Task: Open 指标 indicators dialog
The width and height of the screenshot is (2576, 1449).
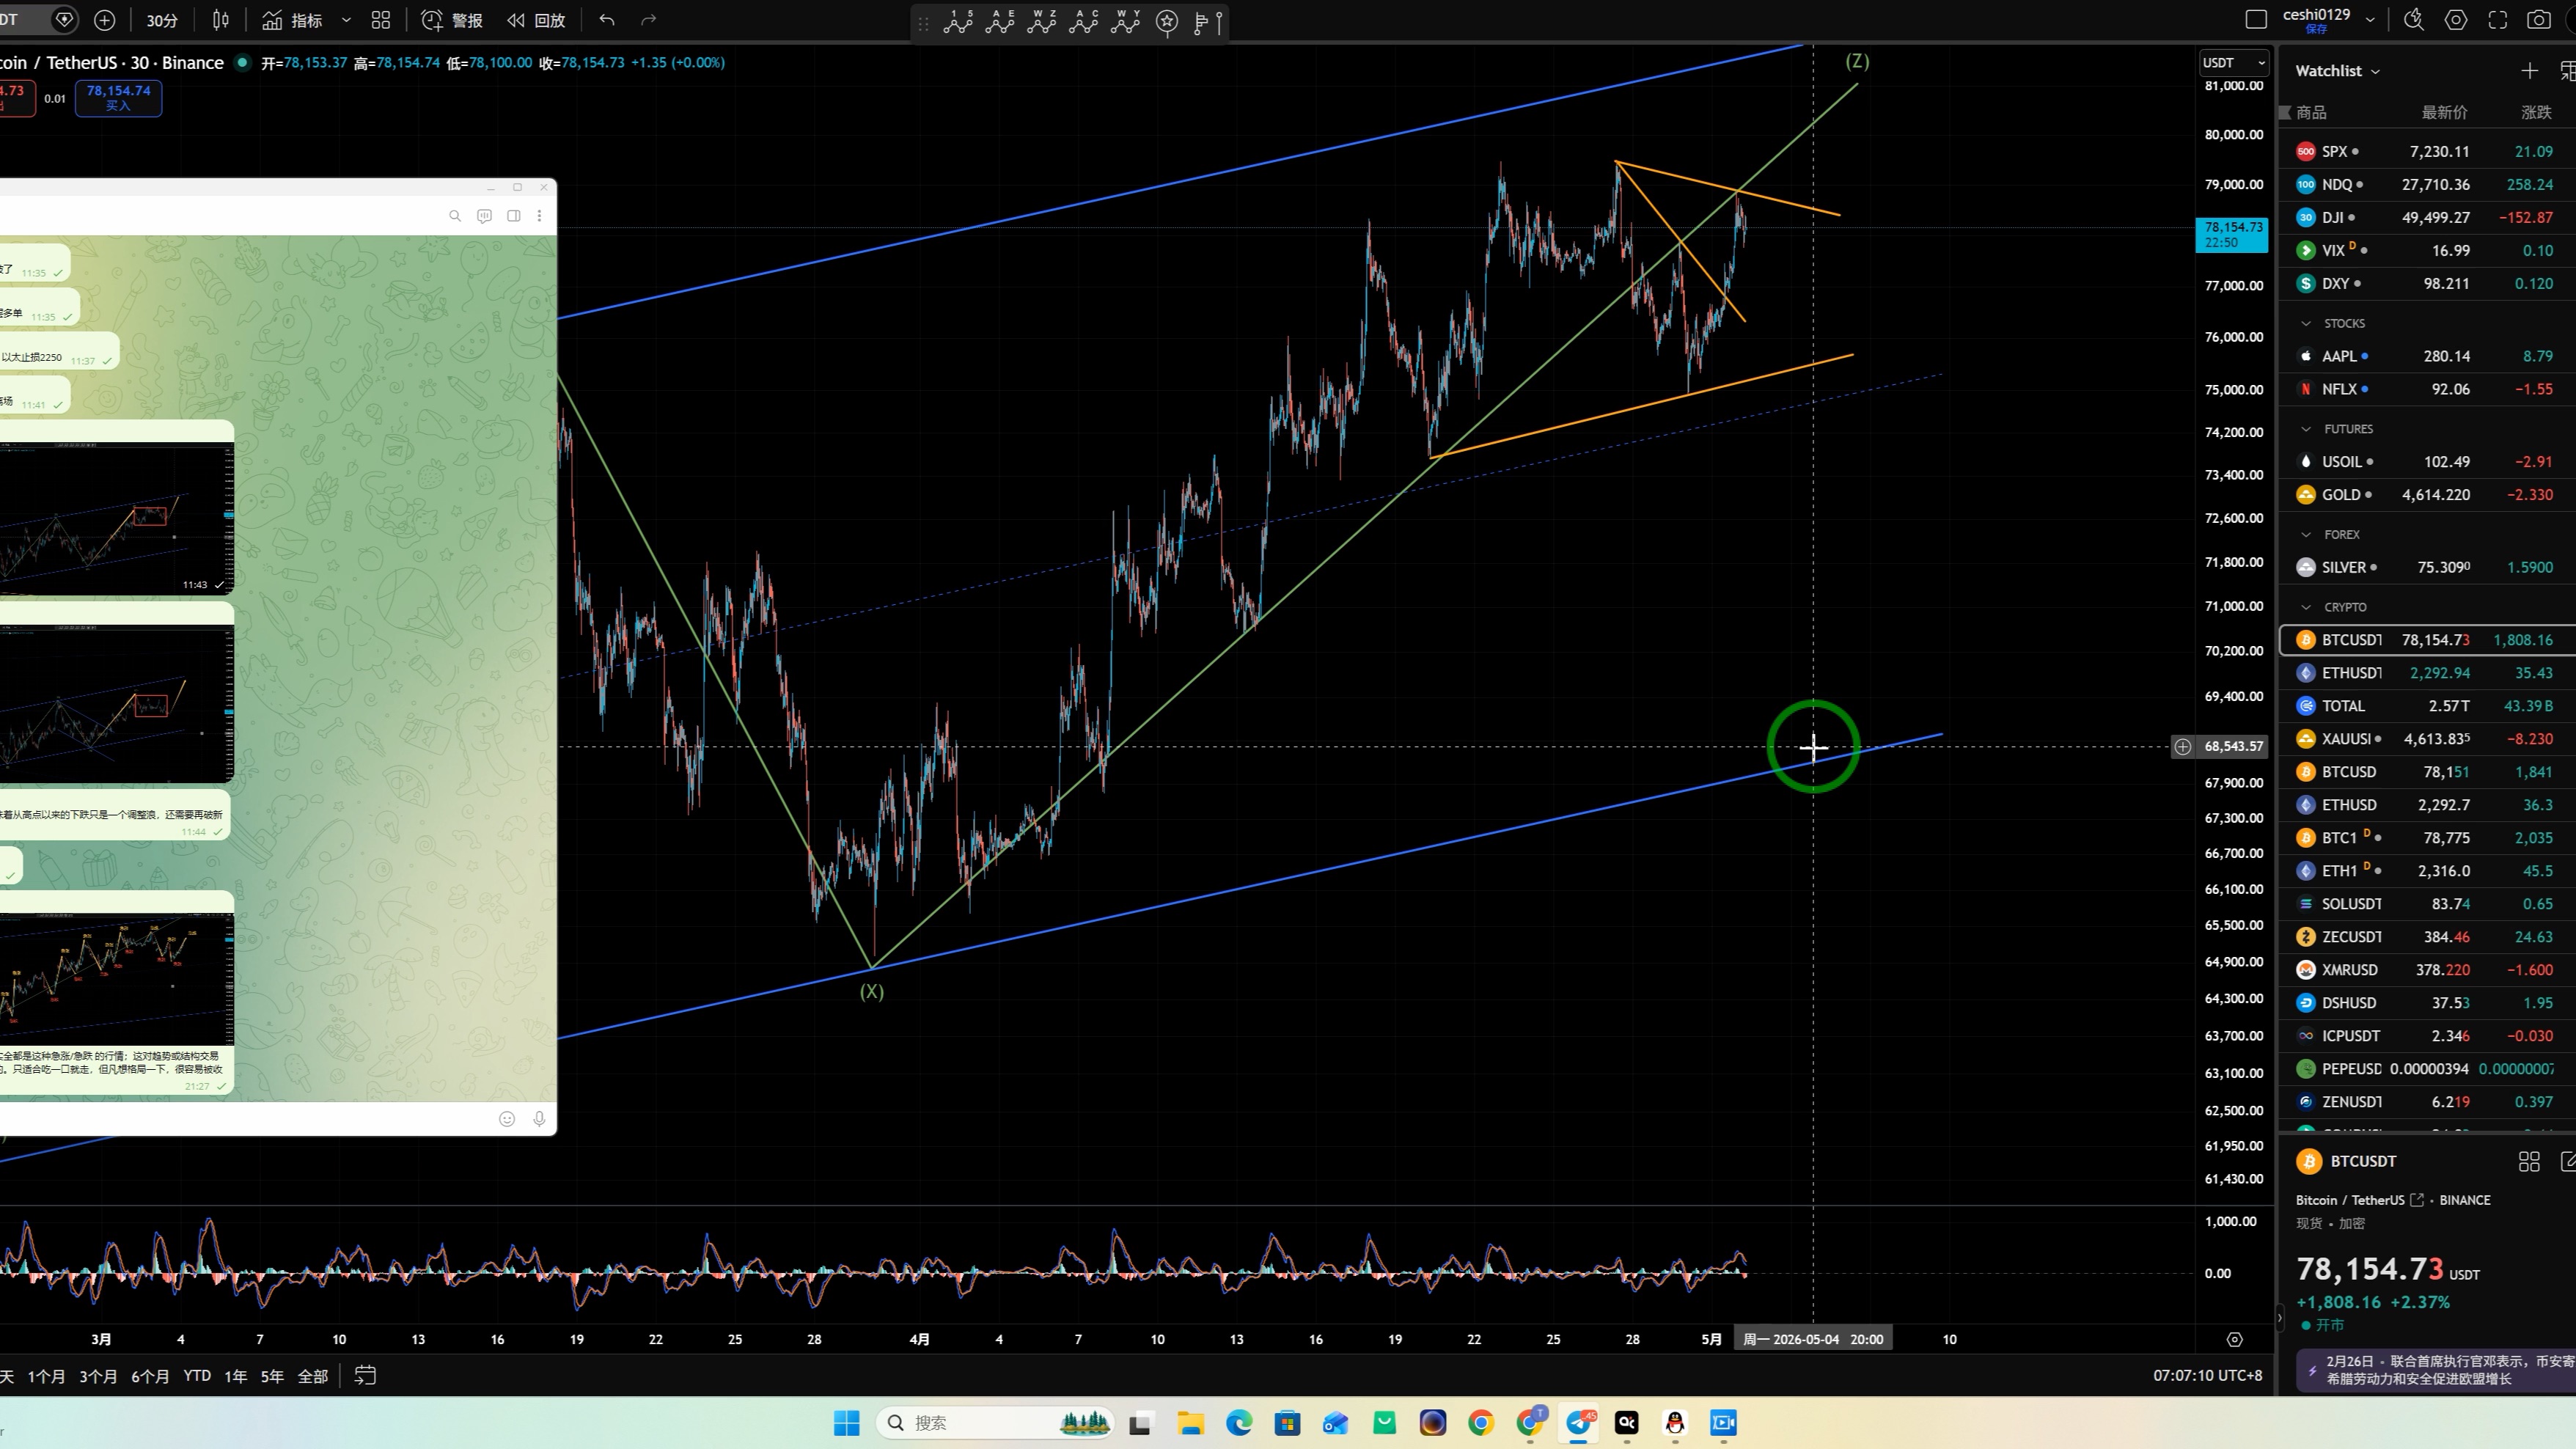Action: [x=292, y=20]
